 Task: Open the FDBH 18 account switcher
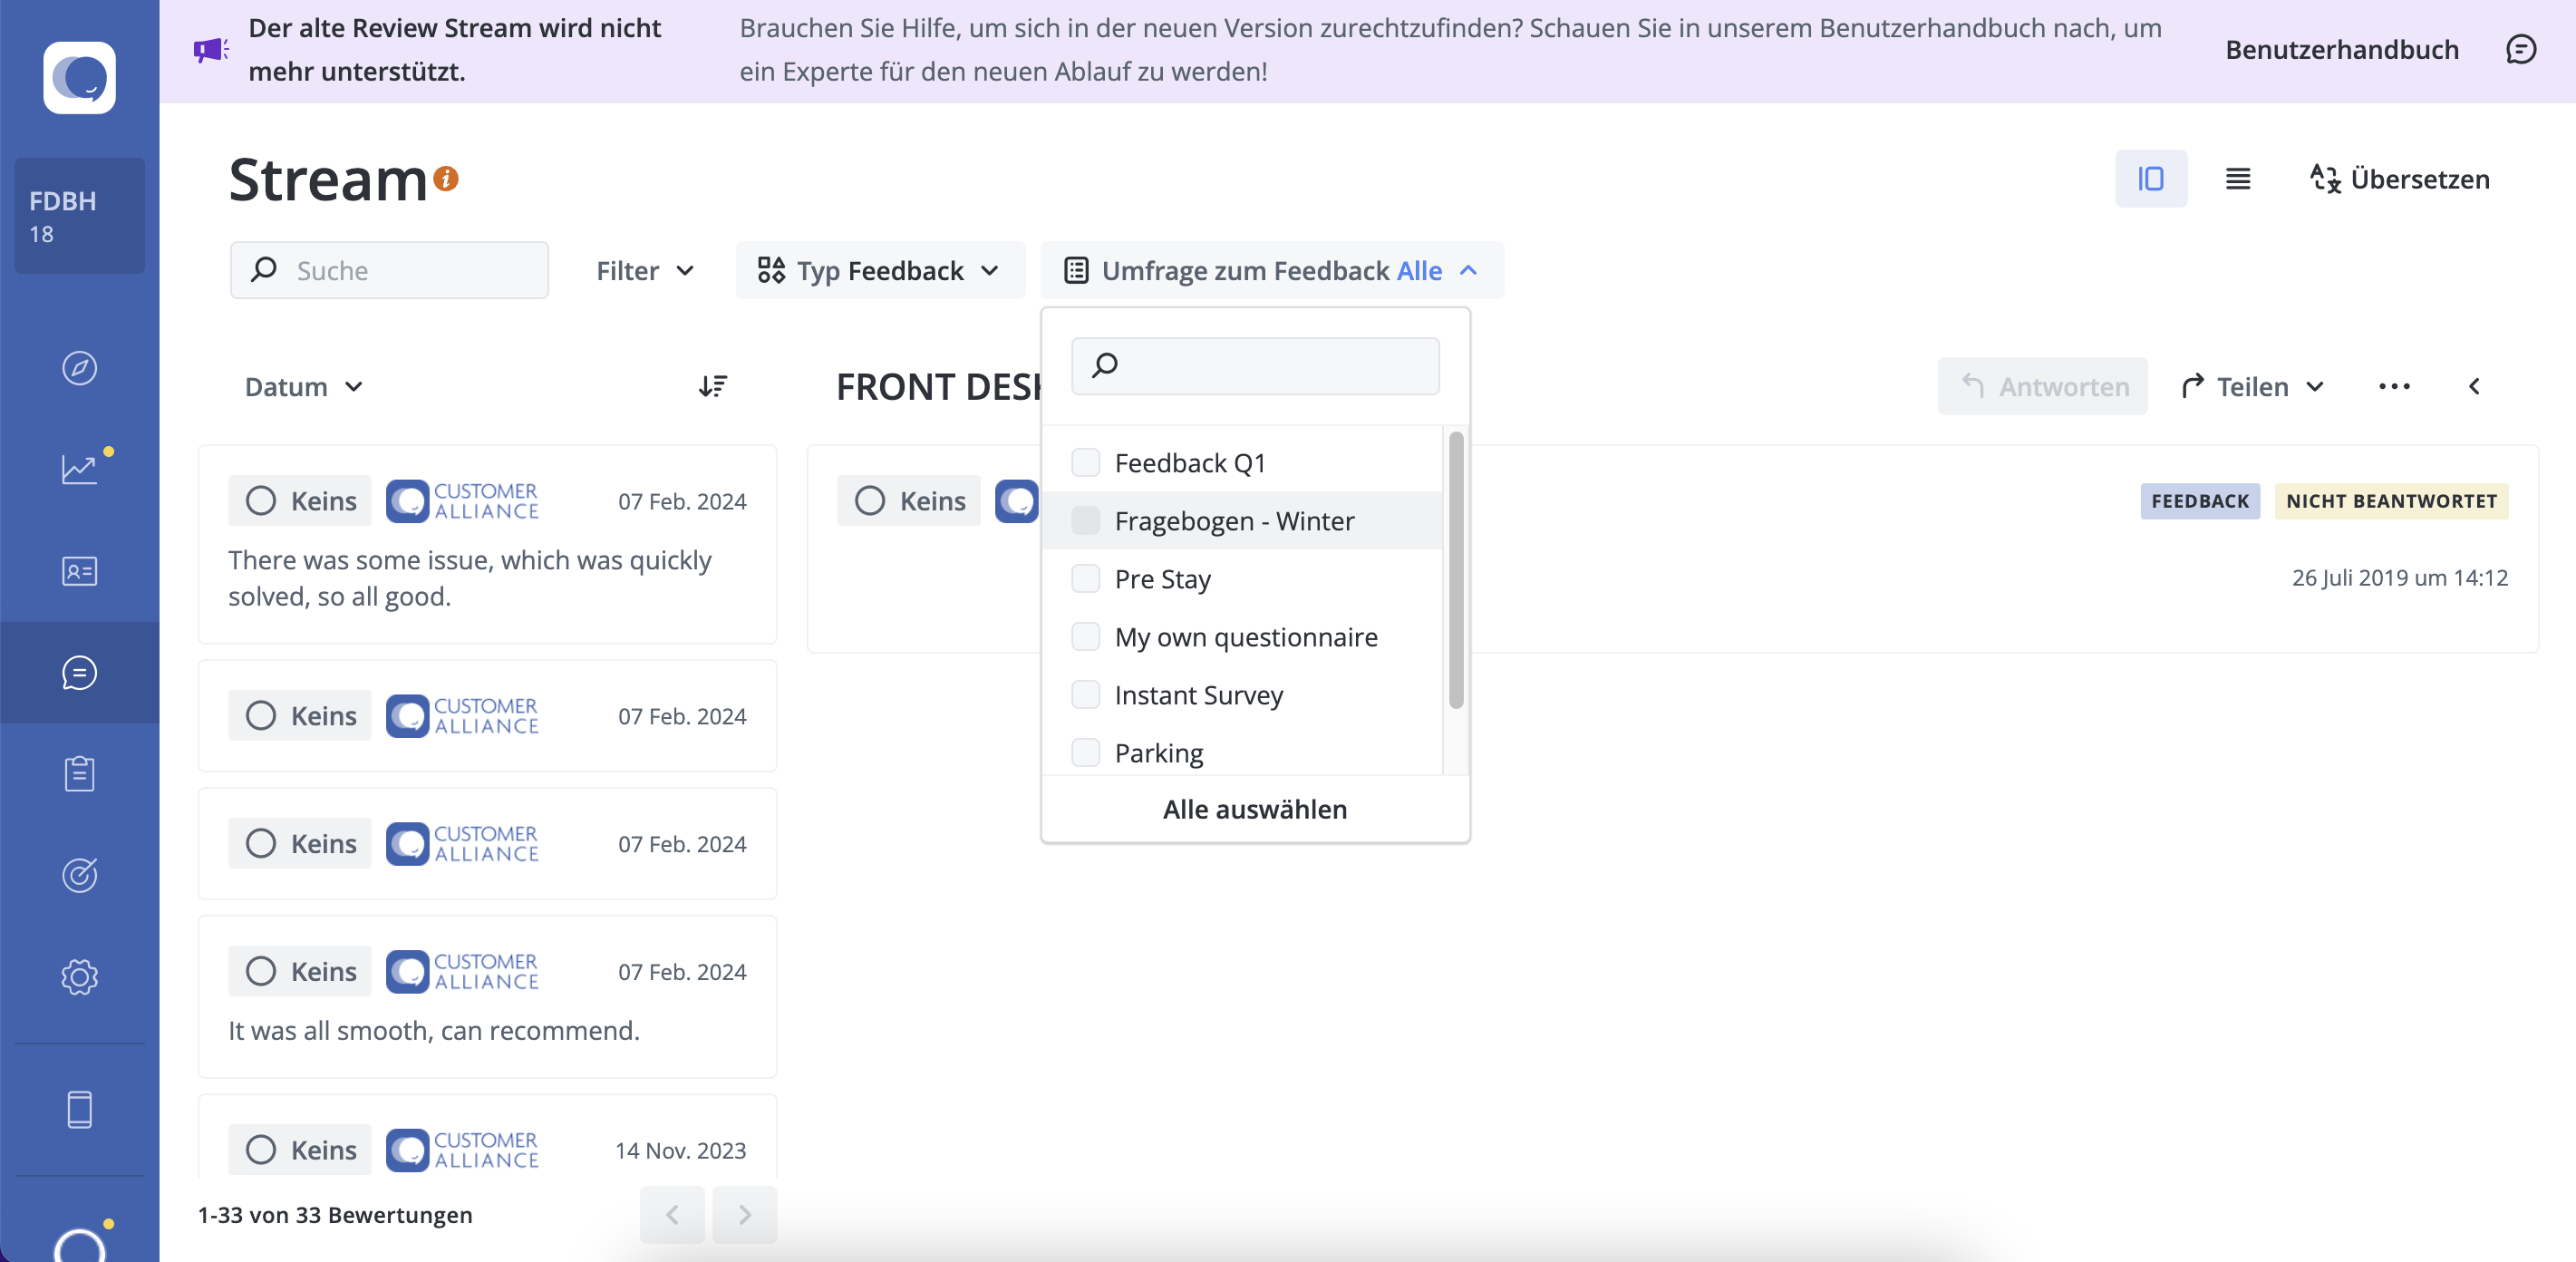pyautogui.click(x=79, y=215)
